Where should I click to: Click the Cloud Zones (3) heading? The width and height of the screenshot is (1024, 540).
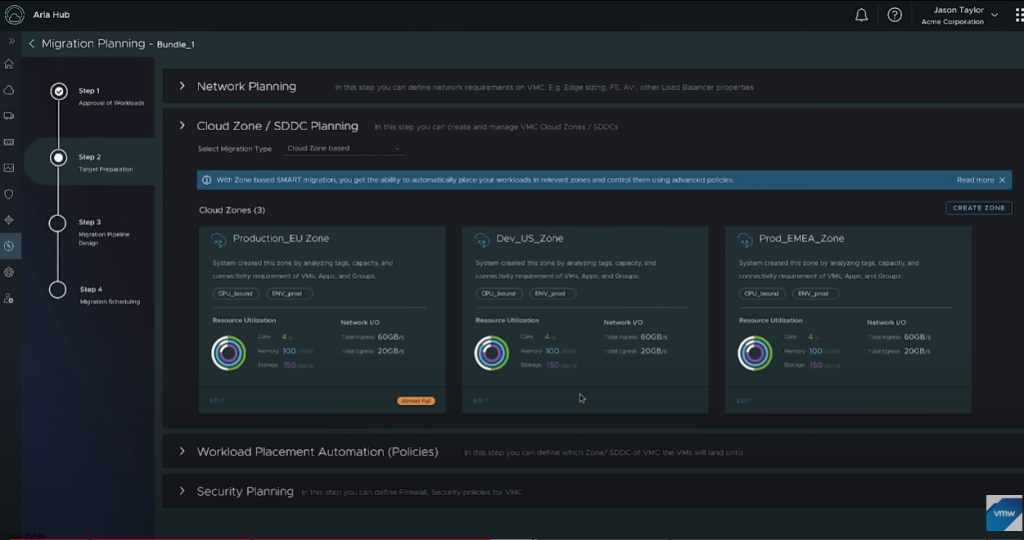coord(232,210)
